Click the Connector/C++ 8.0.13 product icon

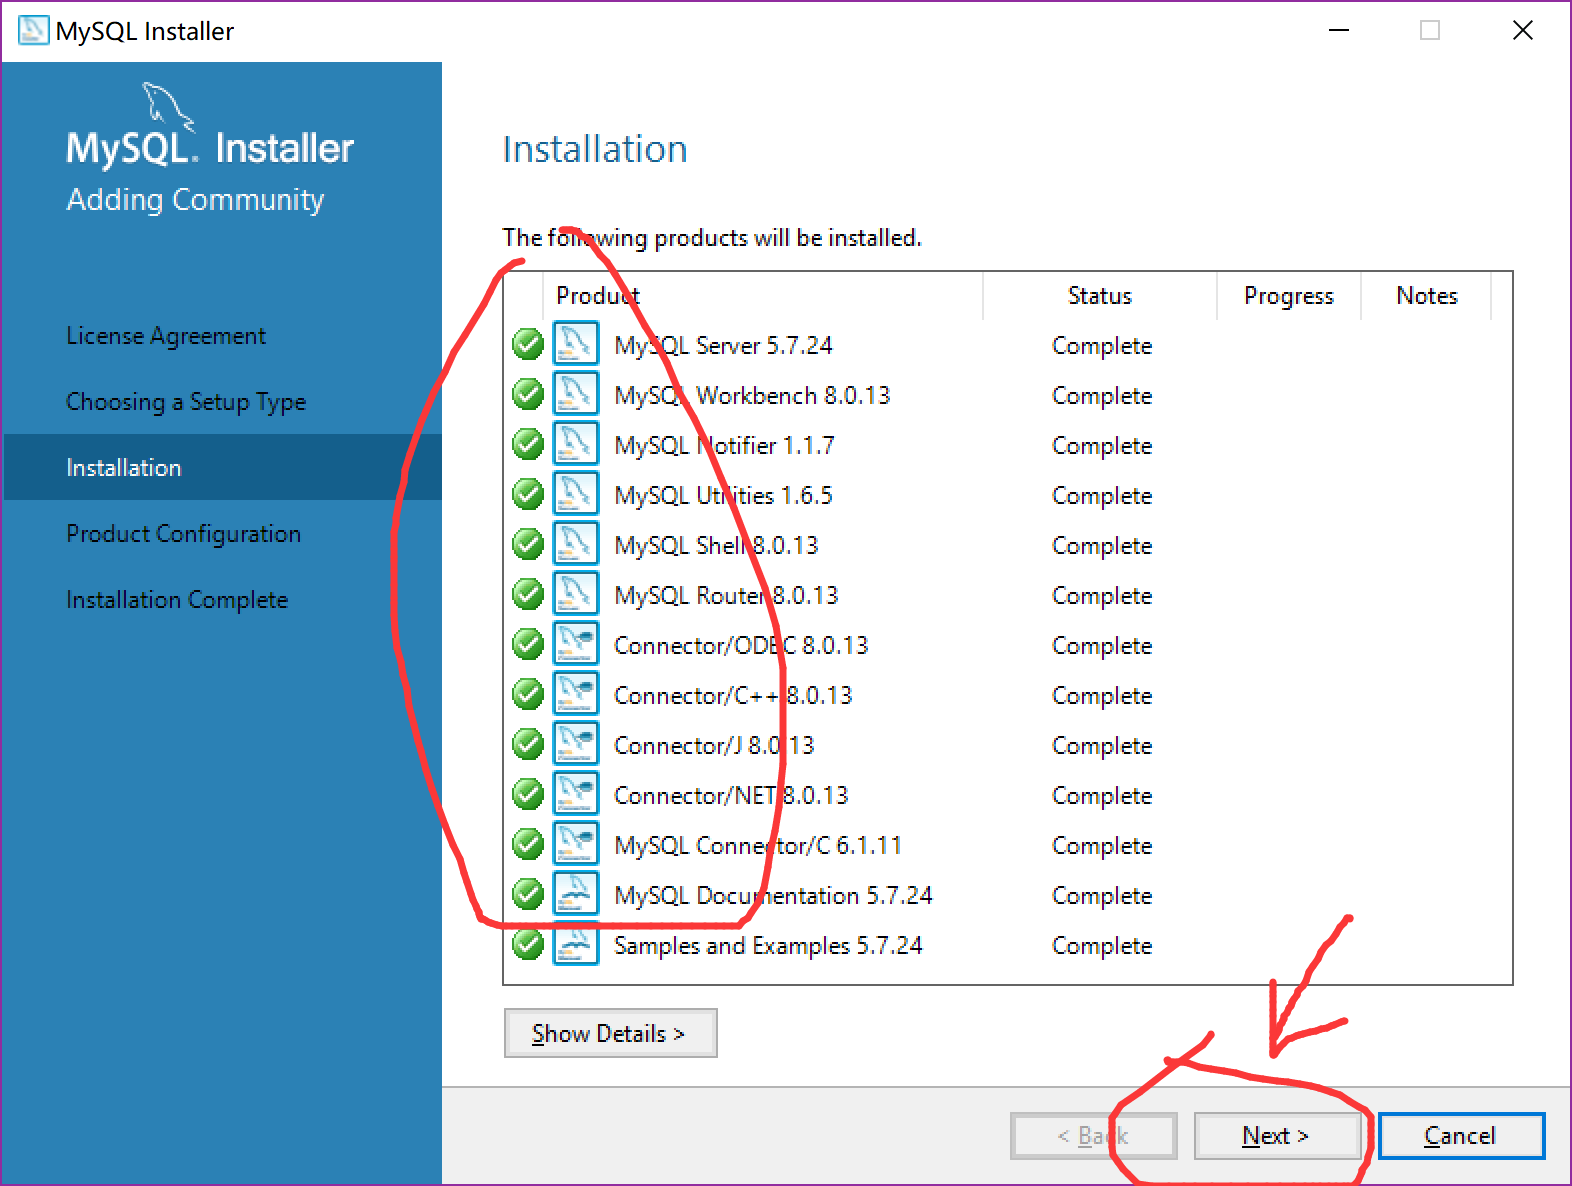pyautogui.click(x=576, y=693)
